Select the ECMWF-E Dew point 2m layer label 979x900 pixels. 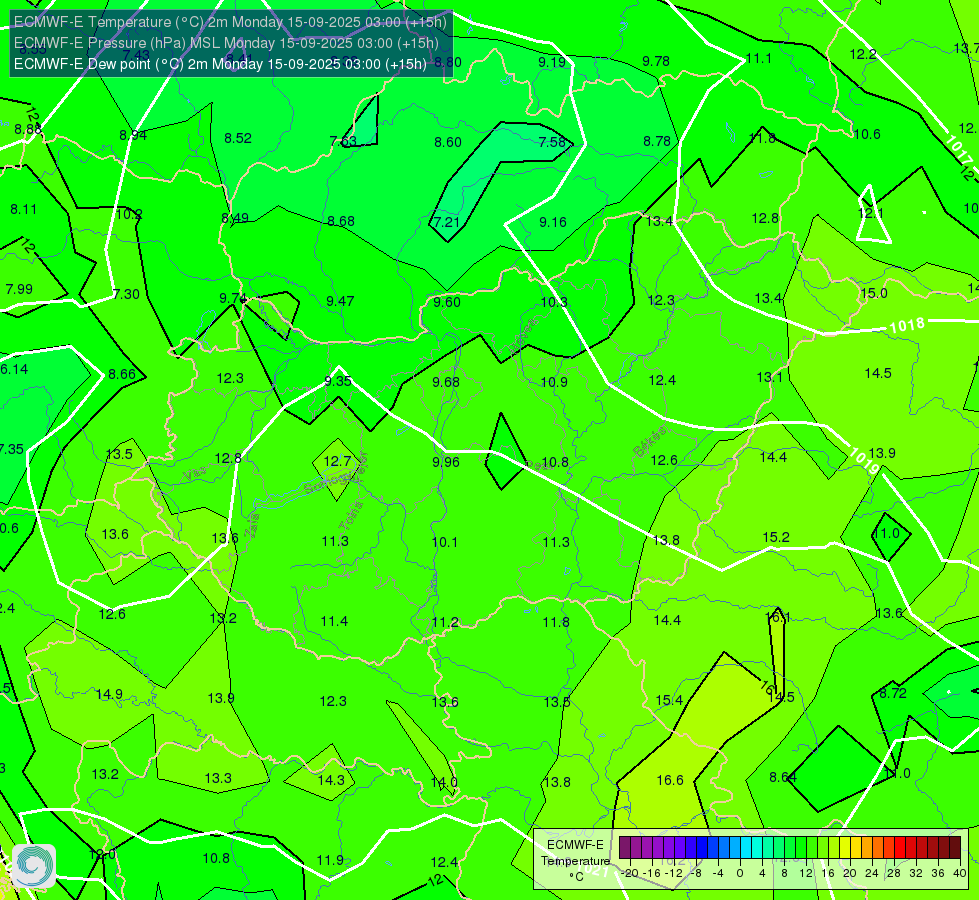pos(220,64)
